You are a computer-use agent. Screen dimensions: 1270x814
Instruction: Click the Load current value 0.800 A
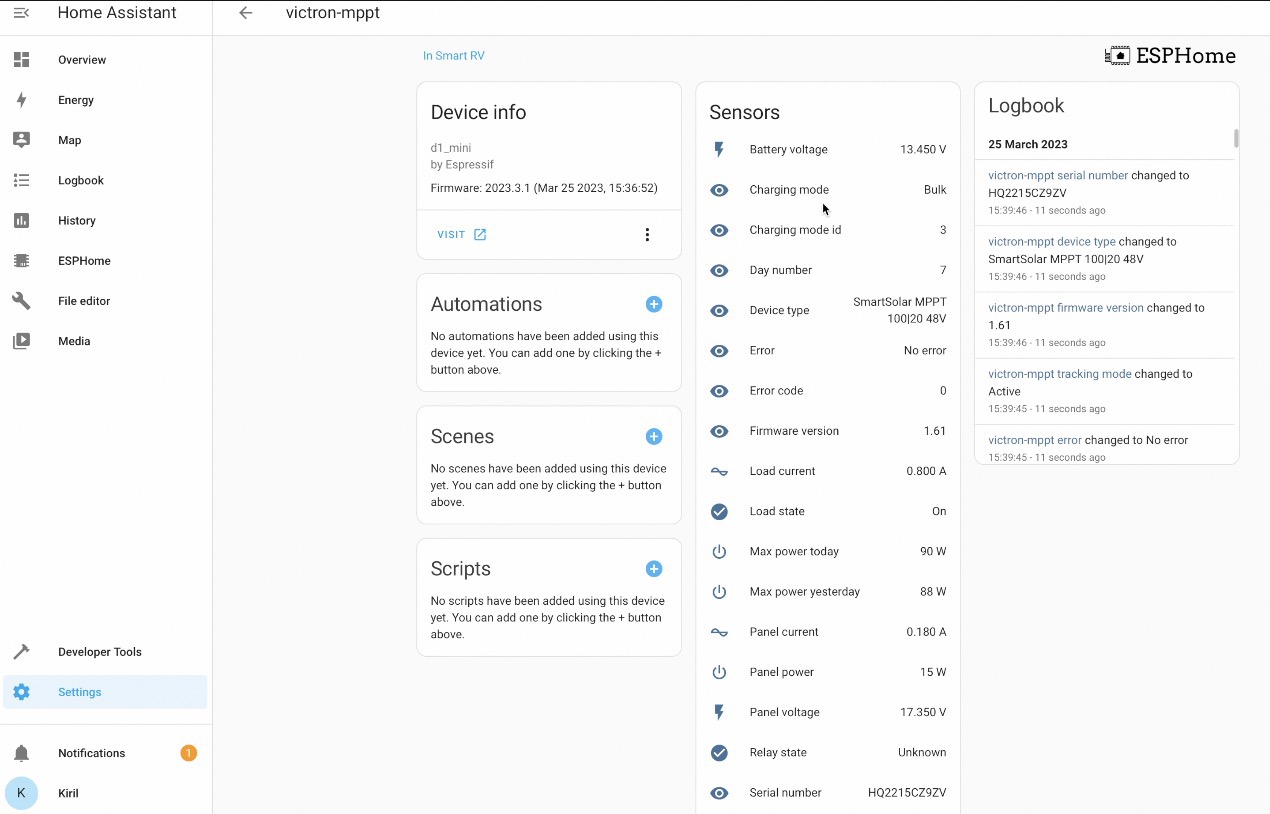tap(926, 471)
